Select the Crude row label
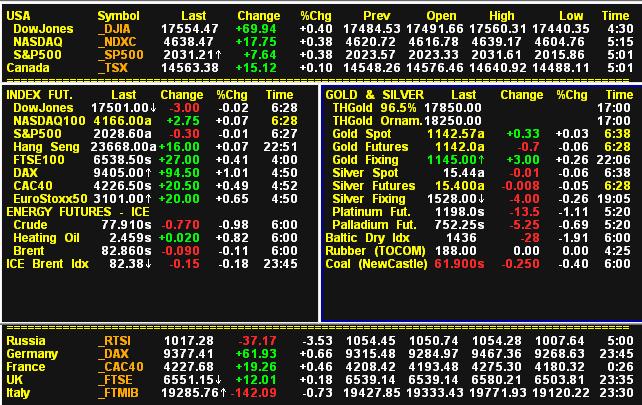The image size is (642, 405). (x=30, y=225)
